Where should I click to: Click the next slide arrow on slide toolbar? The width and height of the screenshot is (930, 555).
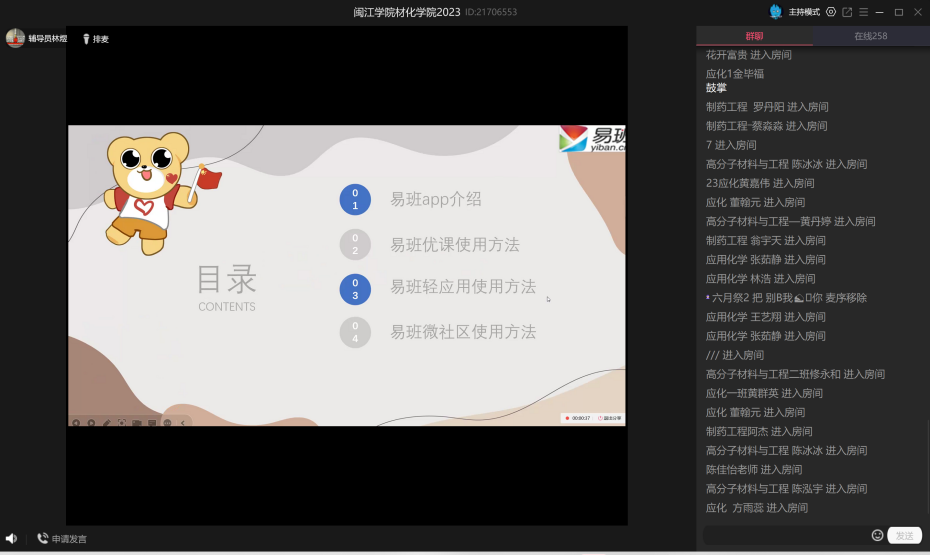coord(91,423)
